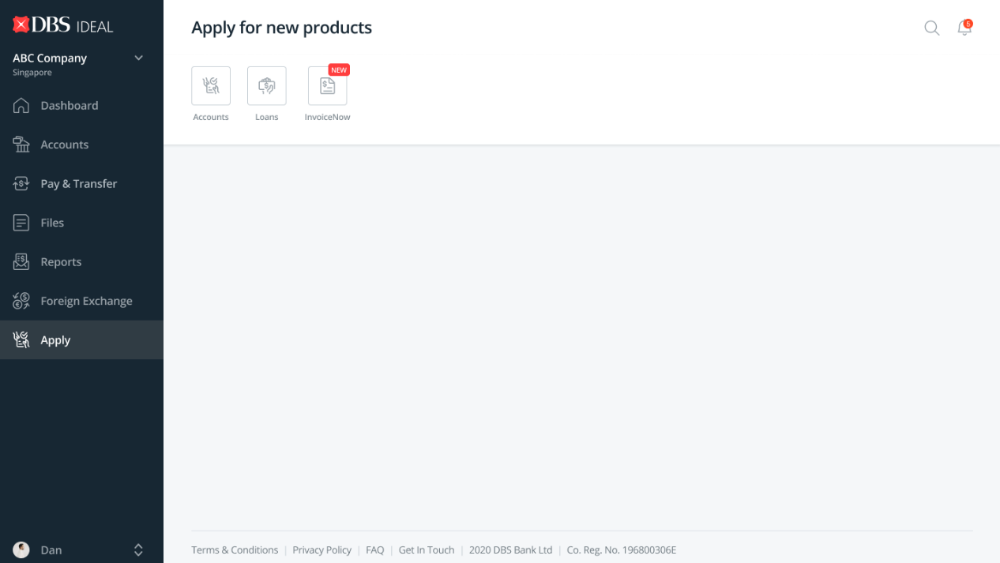The width and height of the screenshot is (1000, 563).
Task: Click the Files document icon
Action: click(x=21, y=223)
